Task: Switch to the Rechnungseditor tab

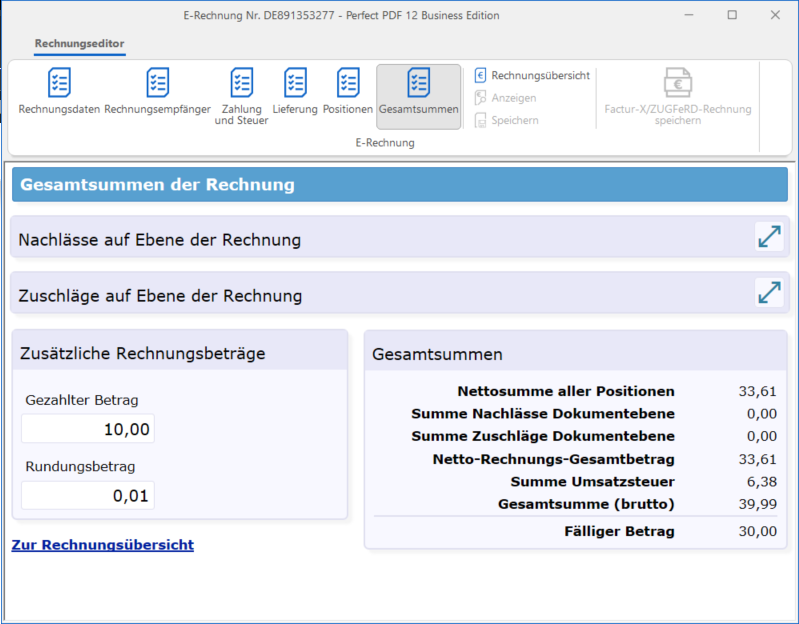Action: [79, 44]
